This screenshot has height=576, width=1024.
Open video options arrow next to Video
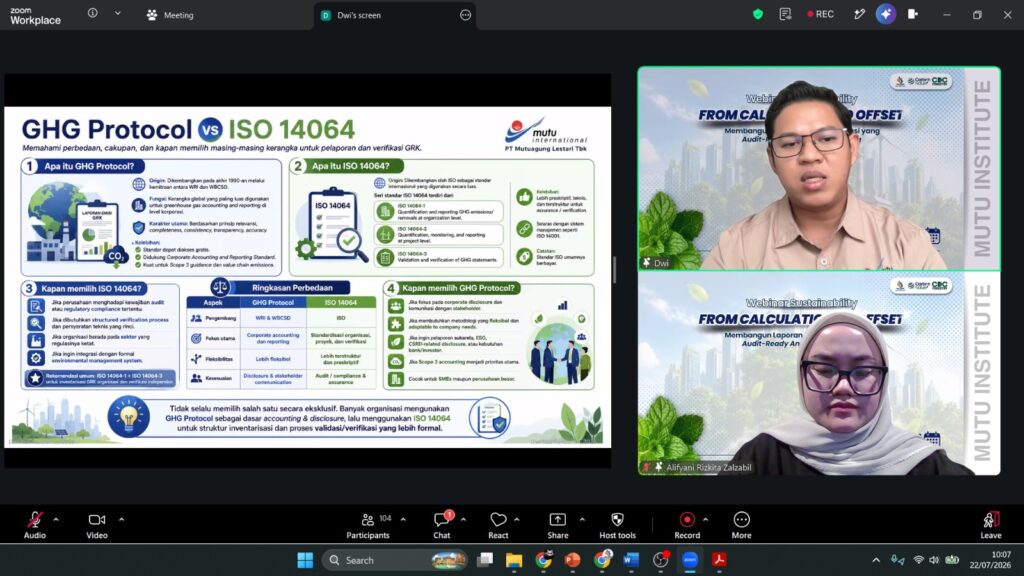coord(121,520)
